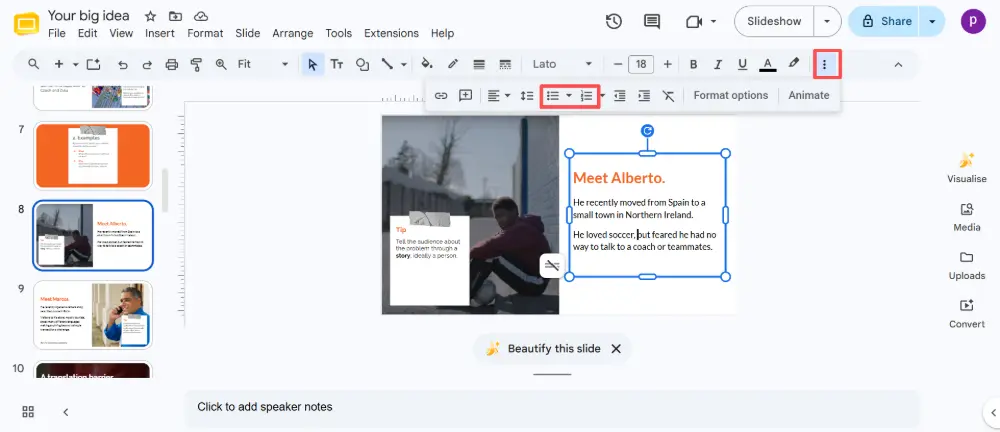Open the Highlight colour marker icon
This screenshot has width=1000, height=432.
pos(793,64)
